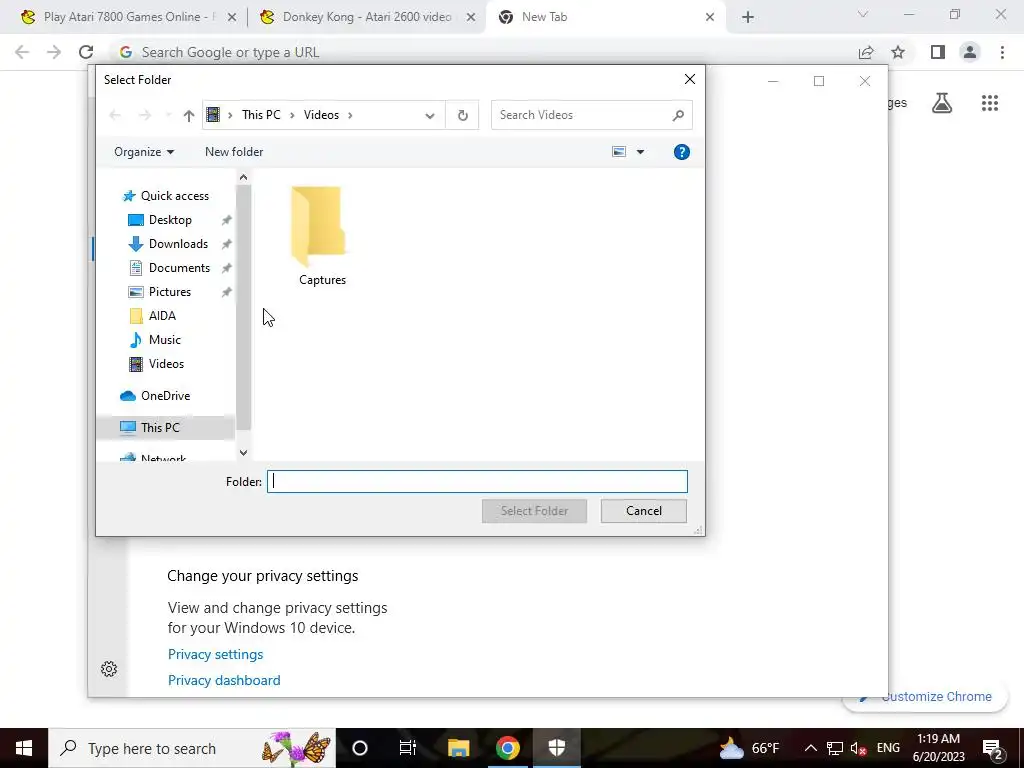Viewport: 1024px width, 768px height.
Task: Select This PC in navigation pane
Action: click(160, 428)
